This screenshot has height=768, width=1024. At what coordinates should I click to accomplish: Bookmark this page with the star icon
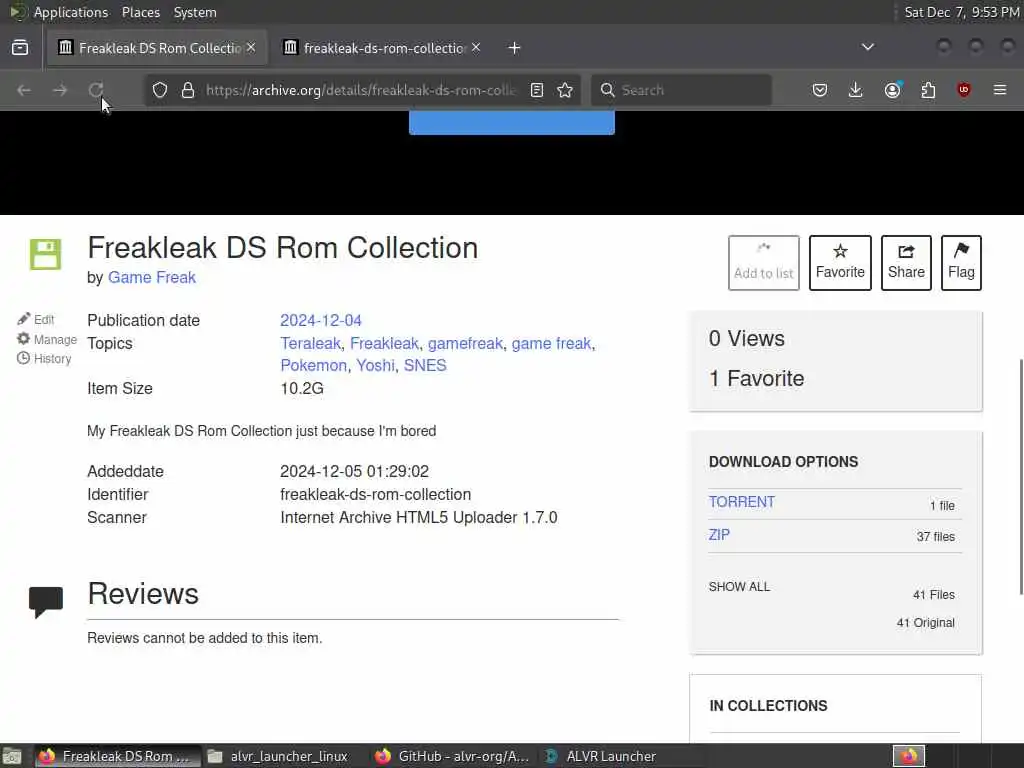coord(566,90)
